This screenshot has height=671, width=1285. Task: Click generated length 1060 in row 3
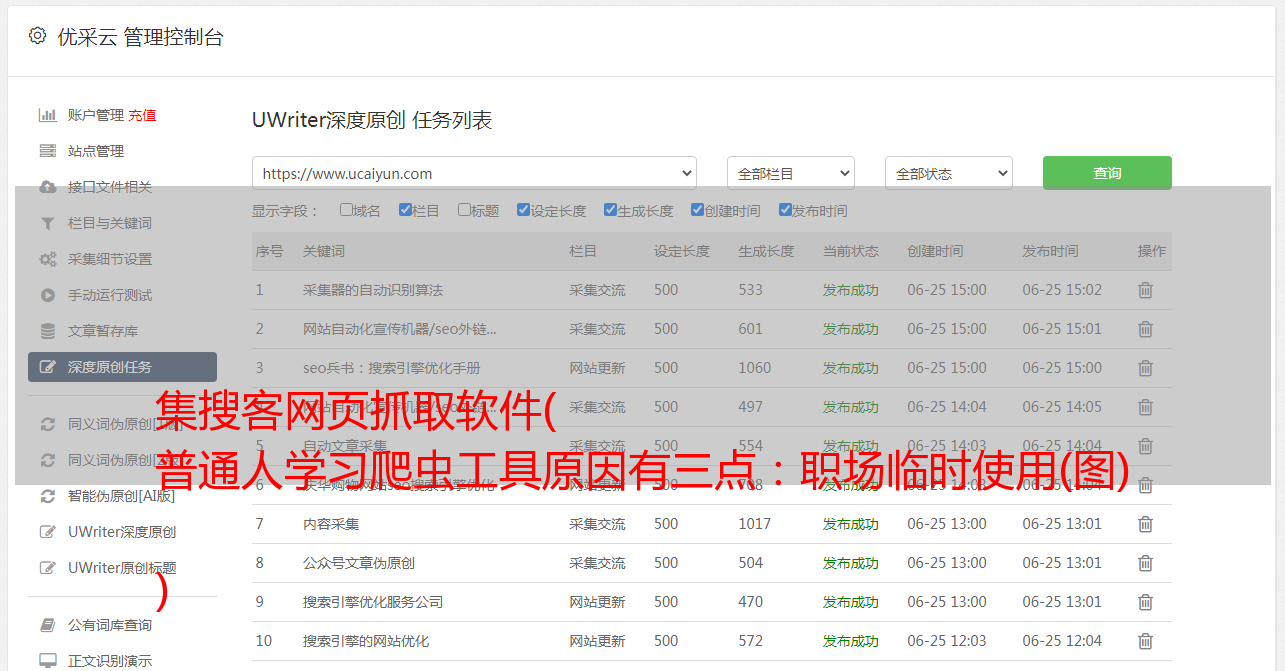[x=755, y=368]
